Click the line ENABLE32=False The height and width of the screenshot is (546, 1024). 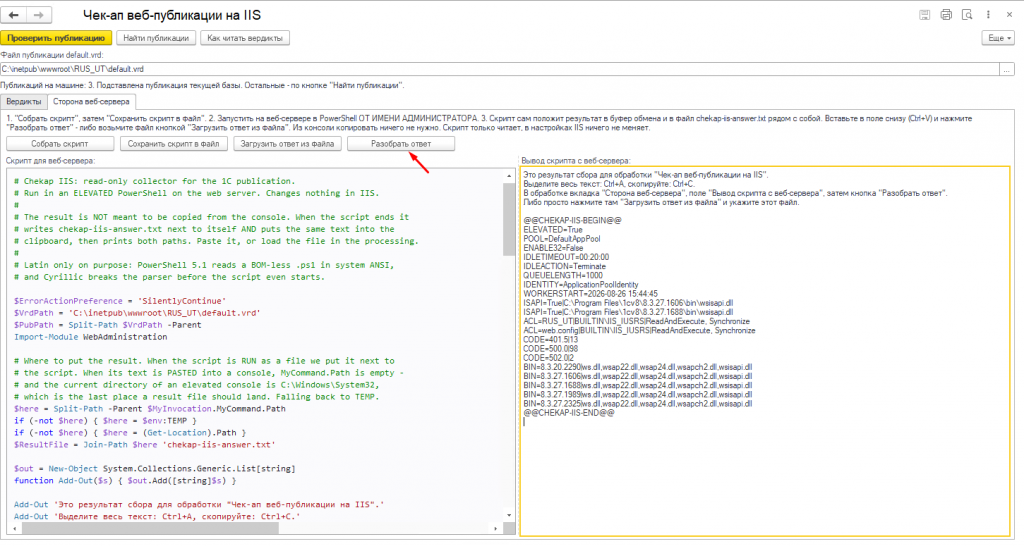(553, 248)
